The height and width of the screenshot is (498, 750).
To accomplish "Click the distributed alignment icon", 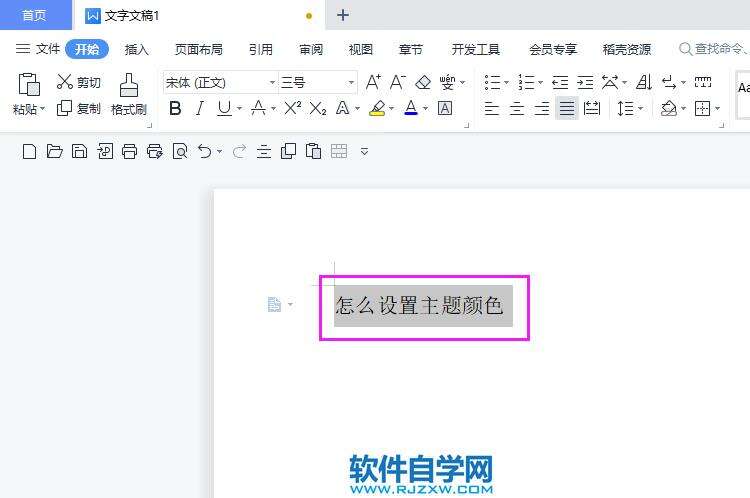I will coord(592,109).
